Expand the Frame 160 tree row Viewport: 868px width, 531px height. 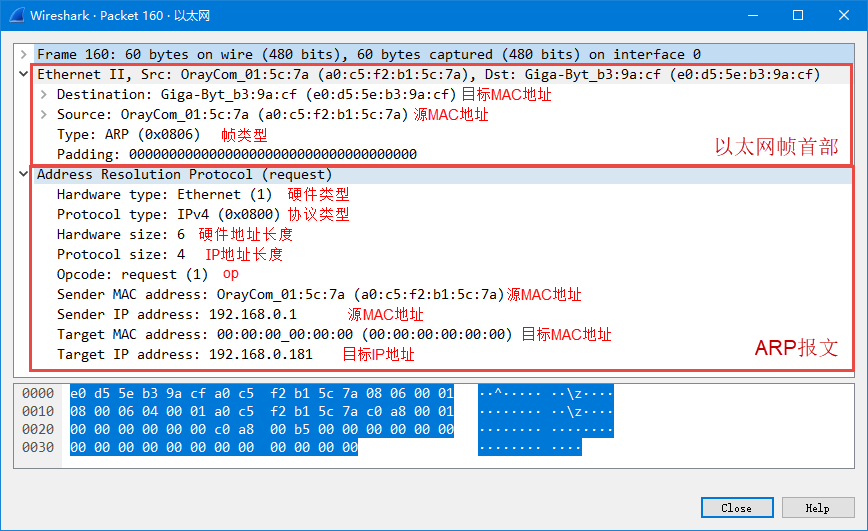coord(23,54)
